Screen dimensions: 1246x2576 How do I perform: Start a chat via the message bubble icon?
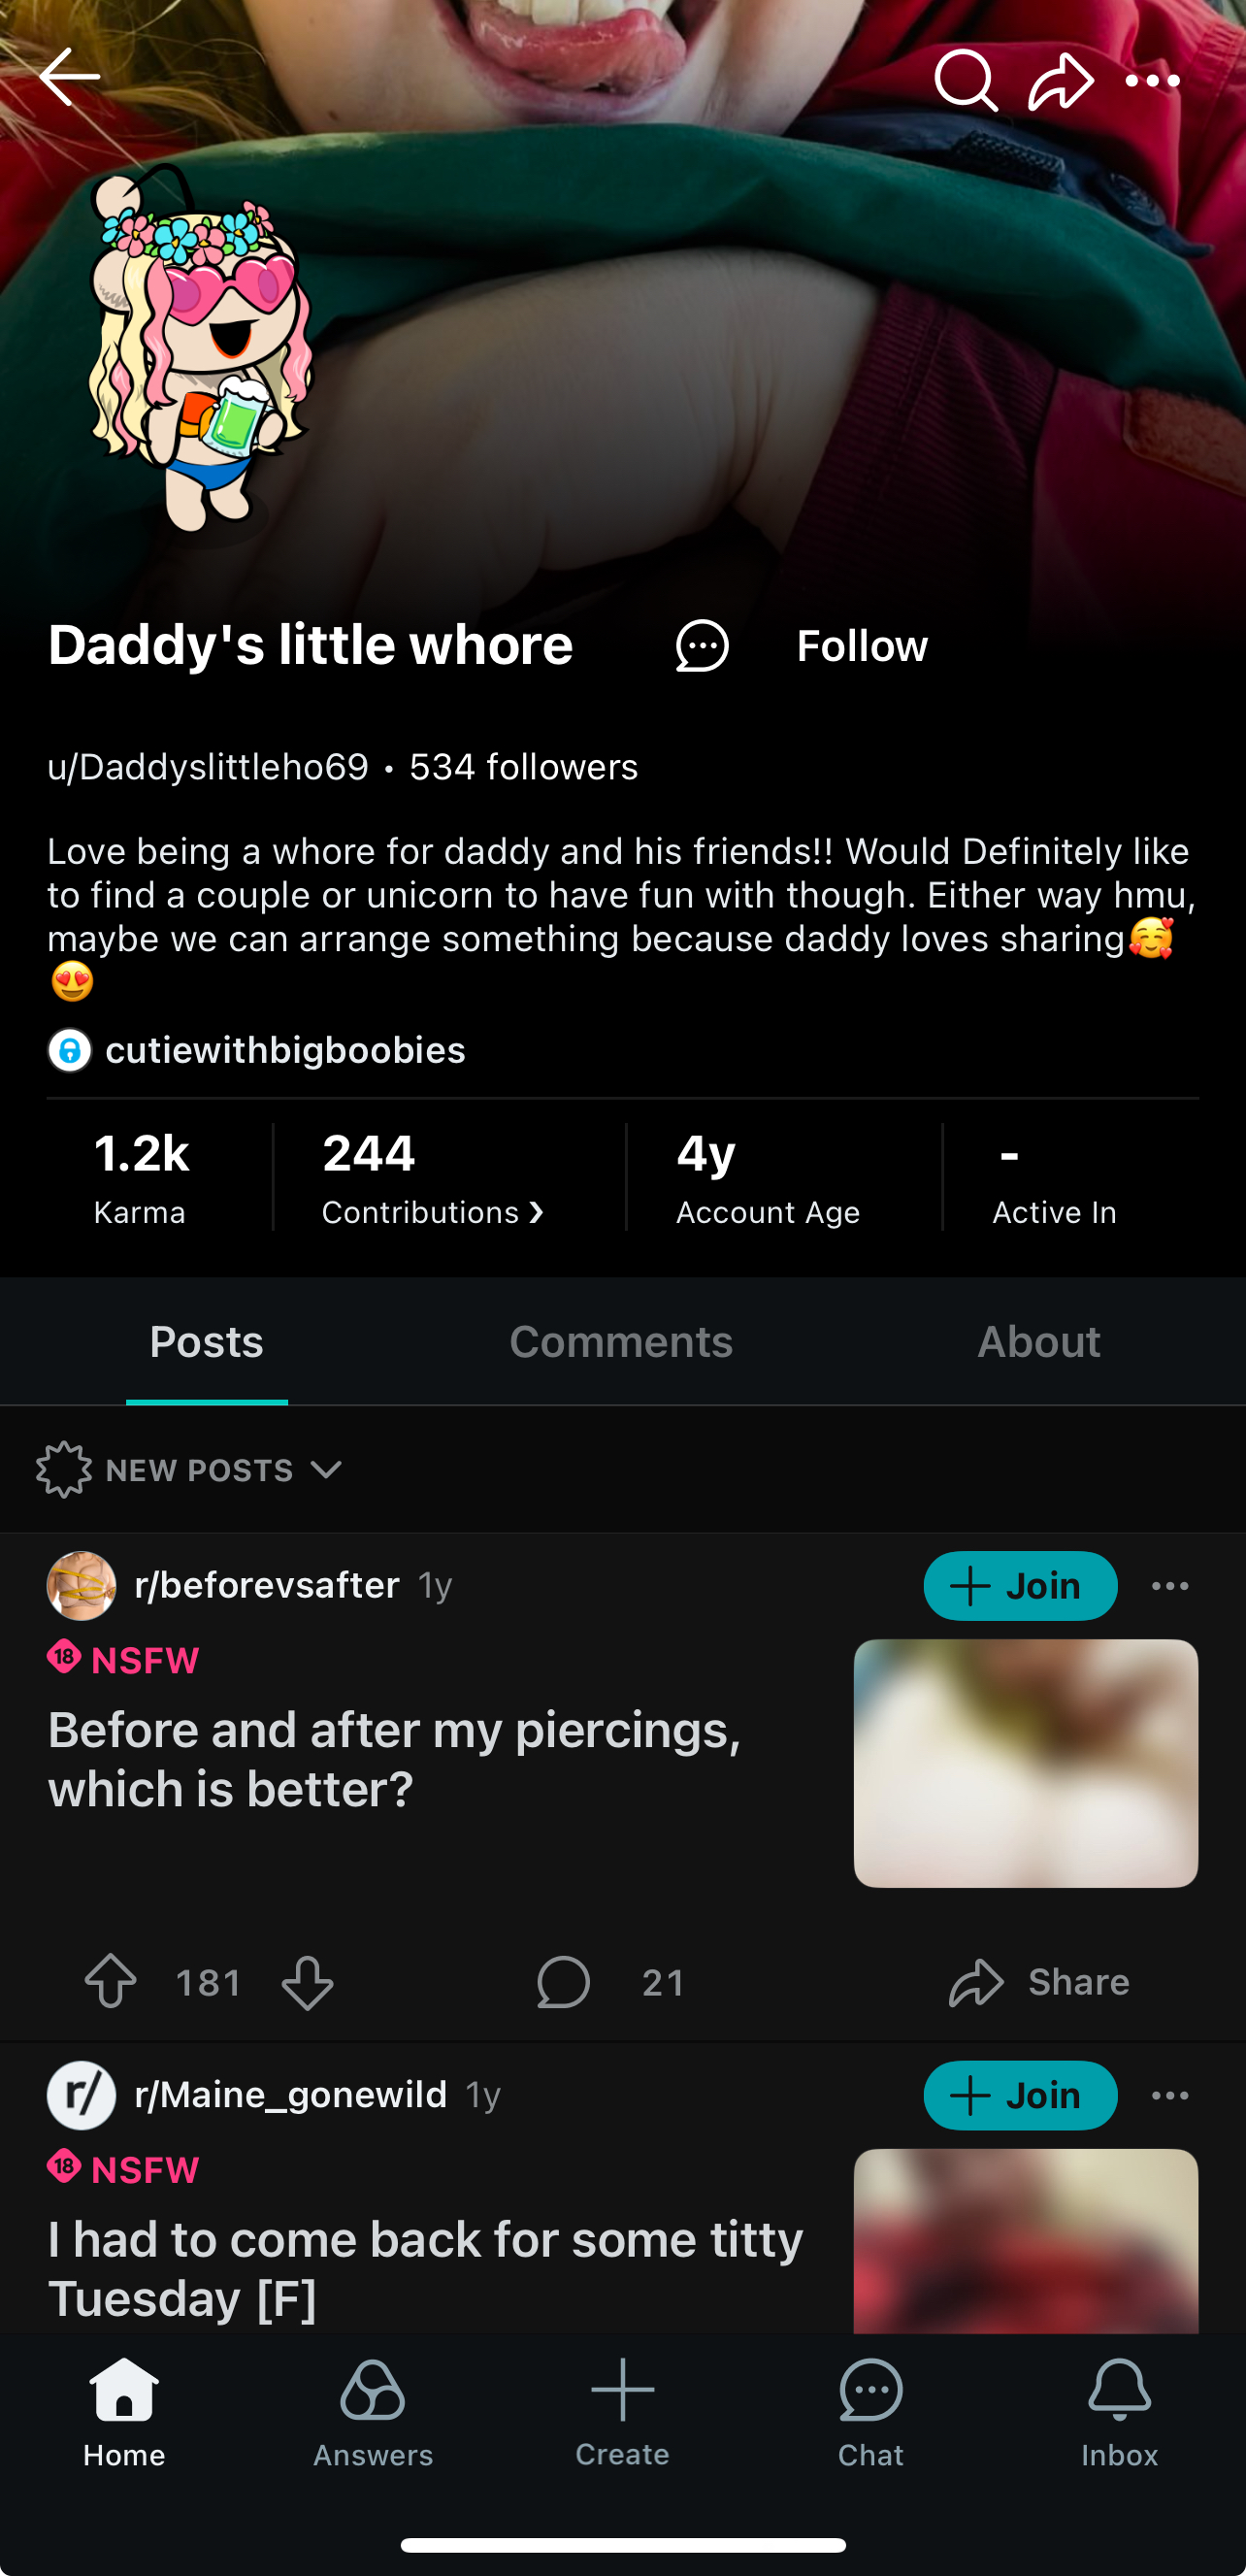click(702, 646)
